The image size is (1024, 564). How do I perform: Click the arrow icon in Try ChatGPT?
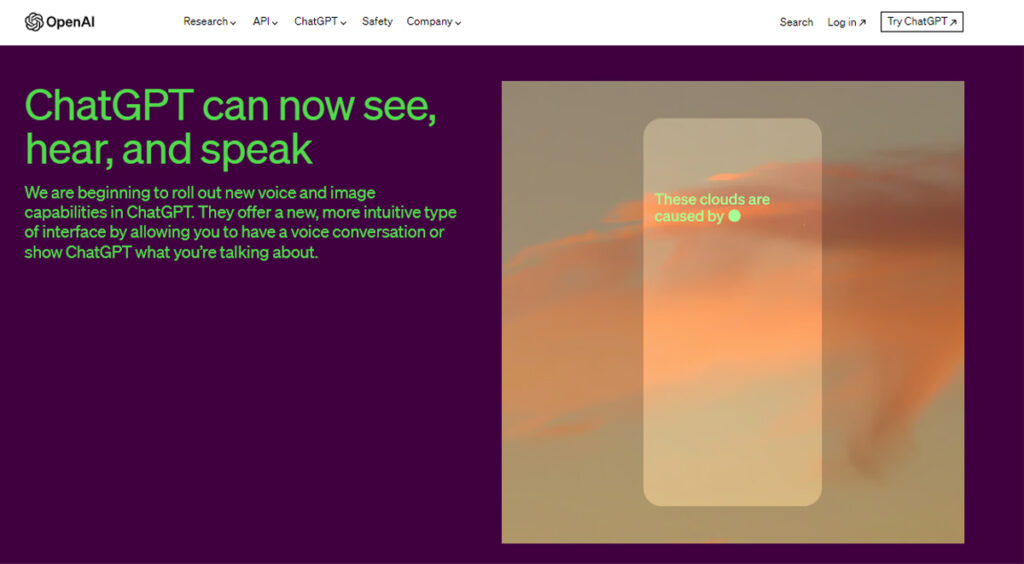point(953,22)
